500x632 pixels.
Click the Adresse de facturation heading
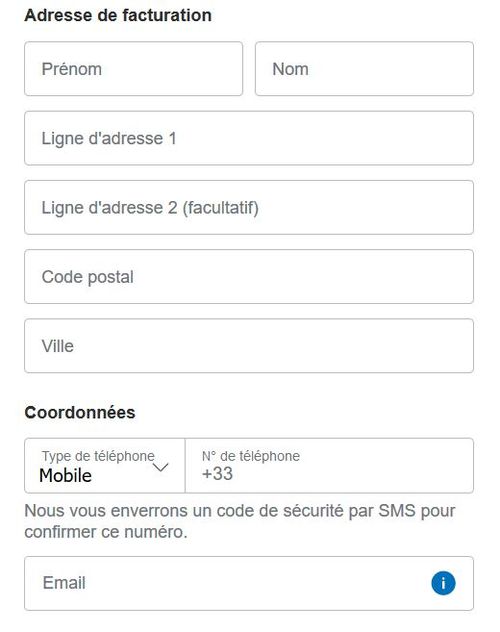118,16
